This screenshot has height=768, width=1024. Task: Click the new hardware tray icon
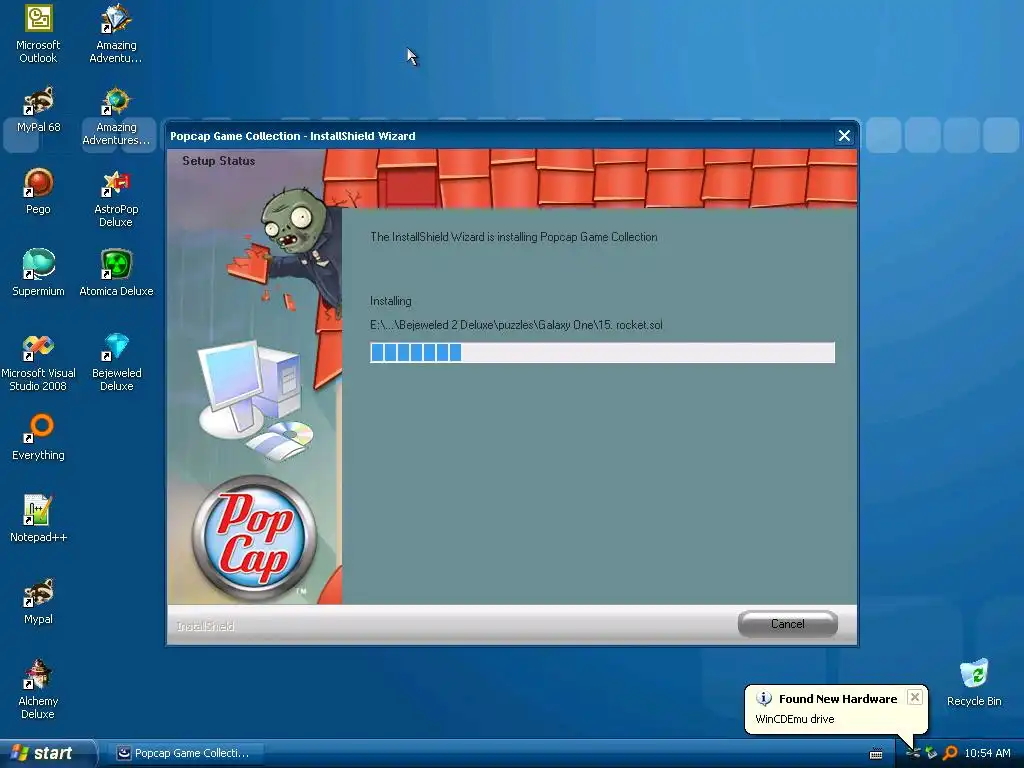[913, 753]
